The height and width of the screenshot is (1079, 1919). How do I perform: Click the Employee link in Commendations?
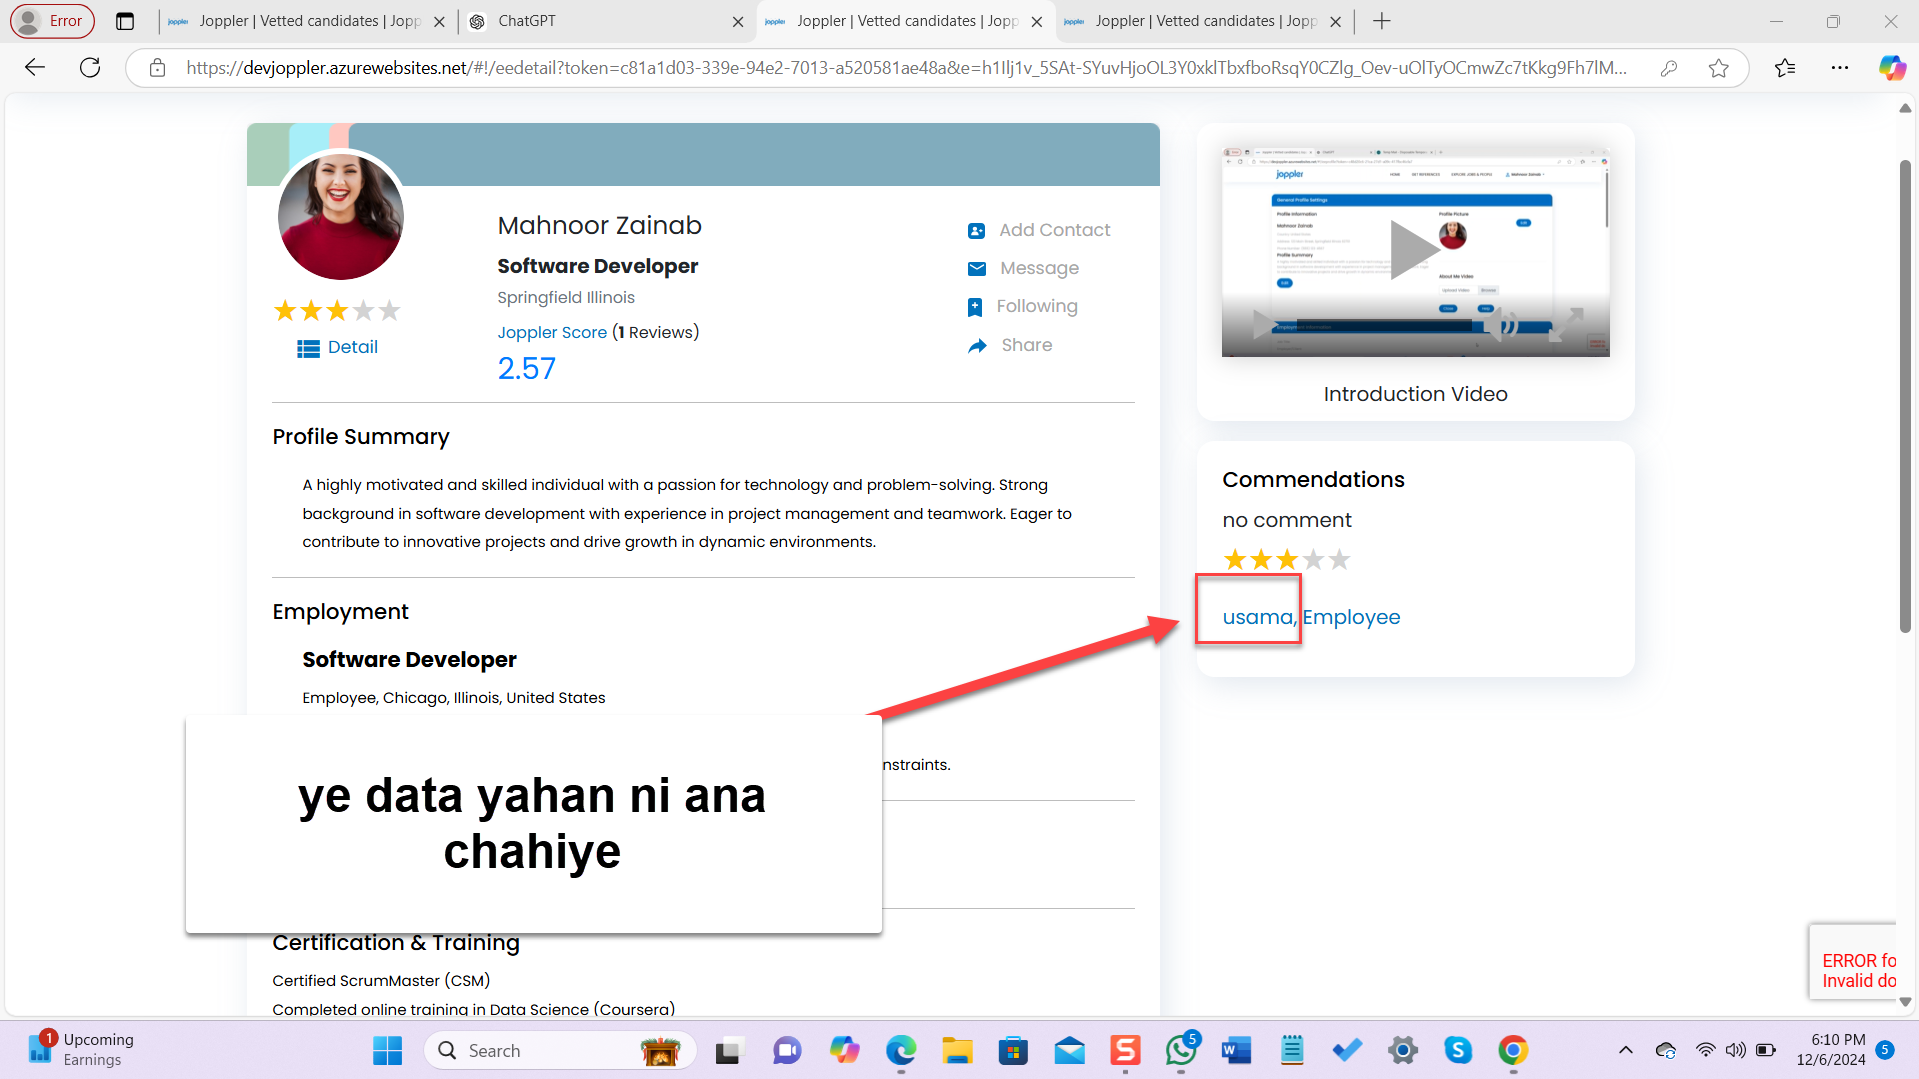pos(1351,617)
